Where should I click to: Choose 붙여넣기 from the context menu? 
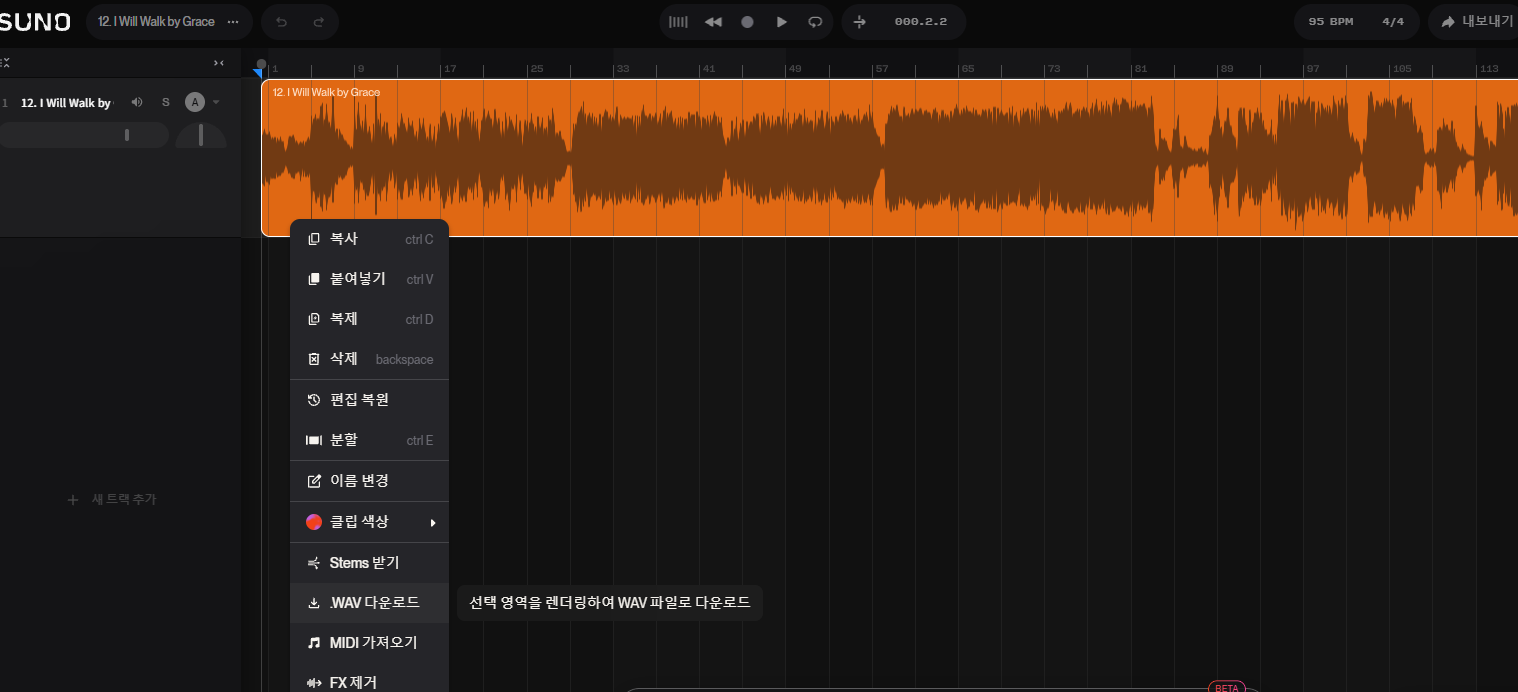(x=369, y=279)
